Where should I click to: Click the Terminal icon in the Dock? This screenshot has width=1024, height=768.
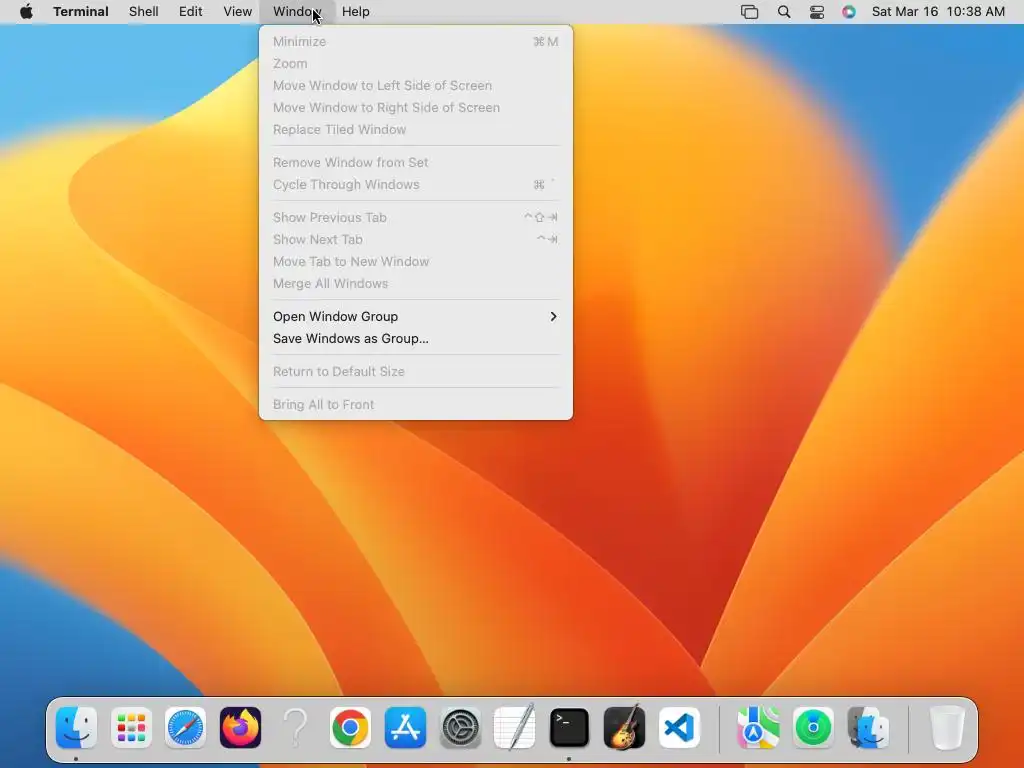tap(569, 728)
